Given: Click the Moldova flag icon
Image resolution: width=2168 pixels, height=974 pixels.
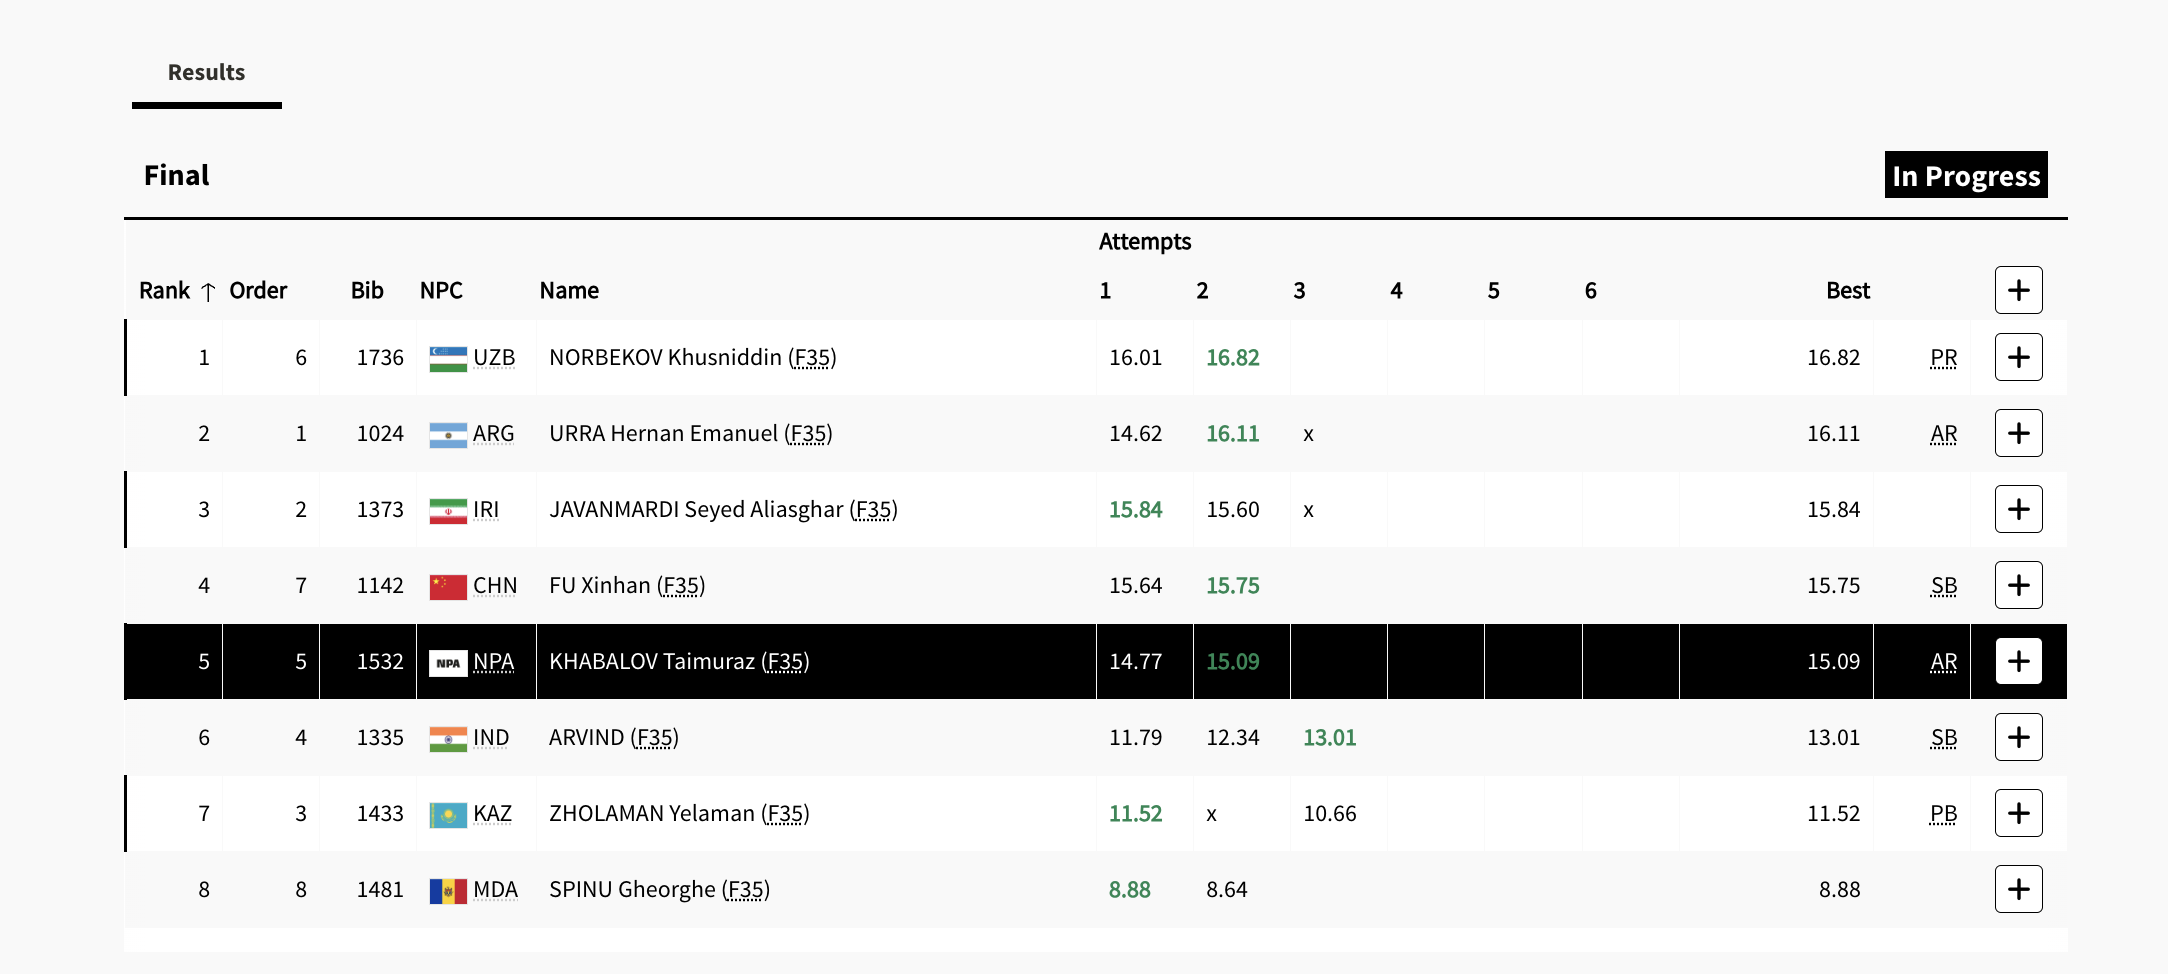Looking at the screenshot, I should tap(448, 890).
